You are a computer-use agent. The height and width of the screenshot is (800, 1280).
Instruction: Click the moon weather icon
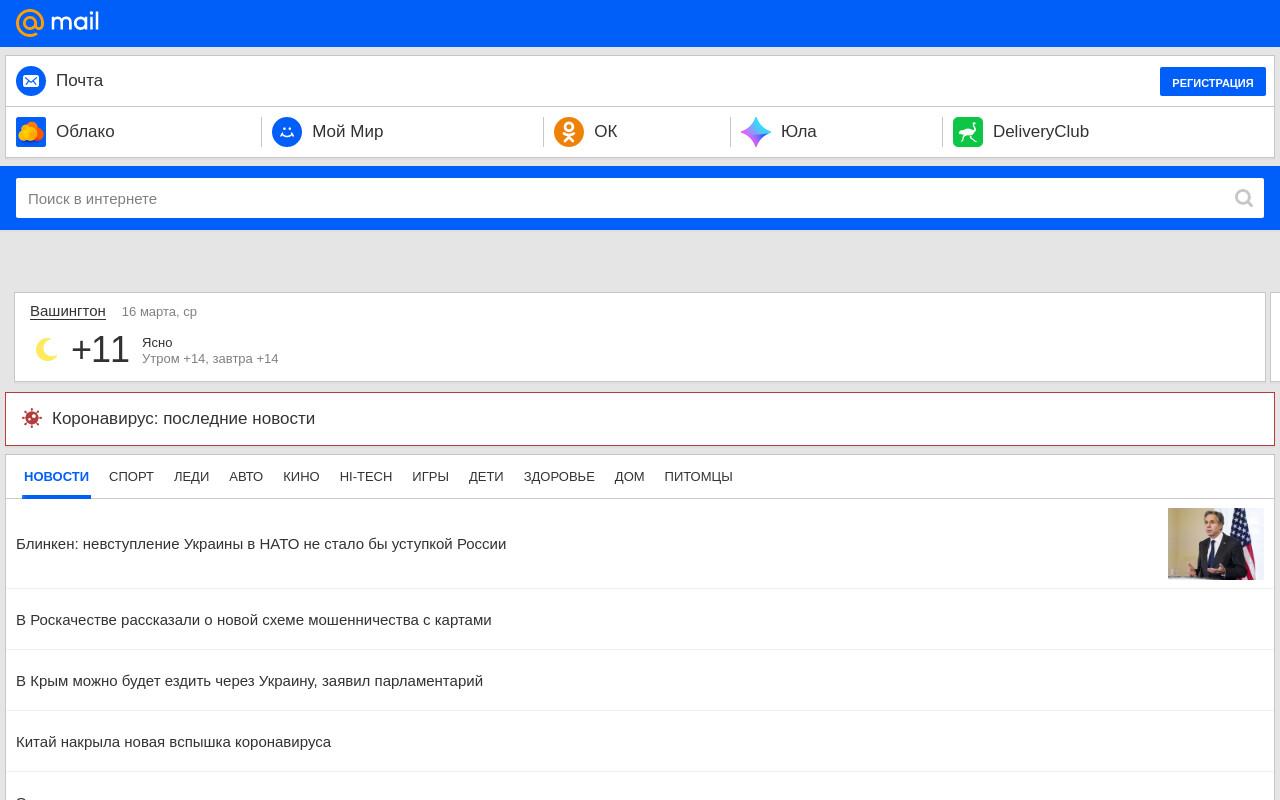coord(46,349)
